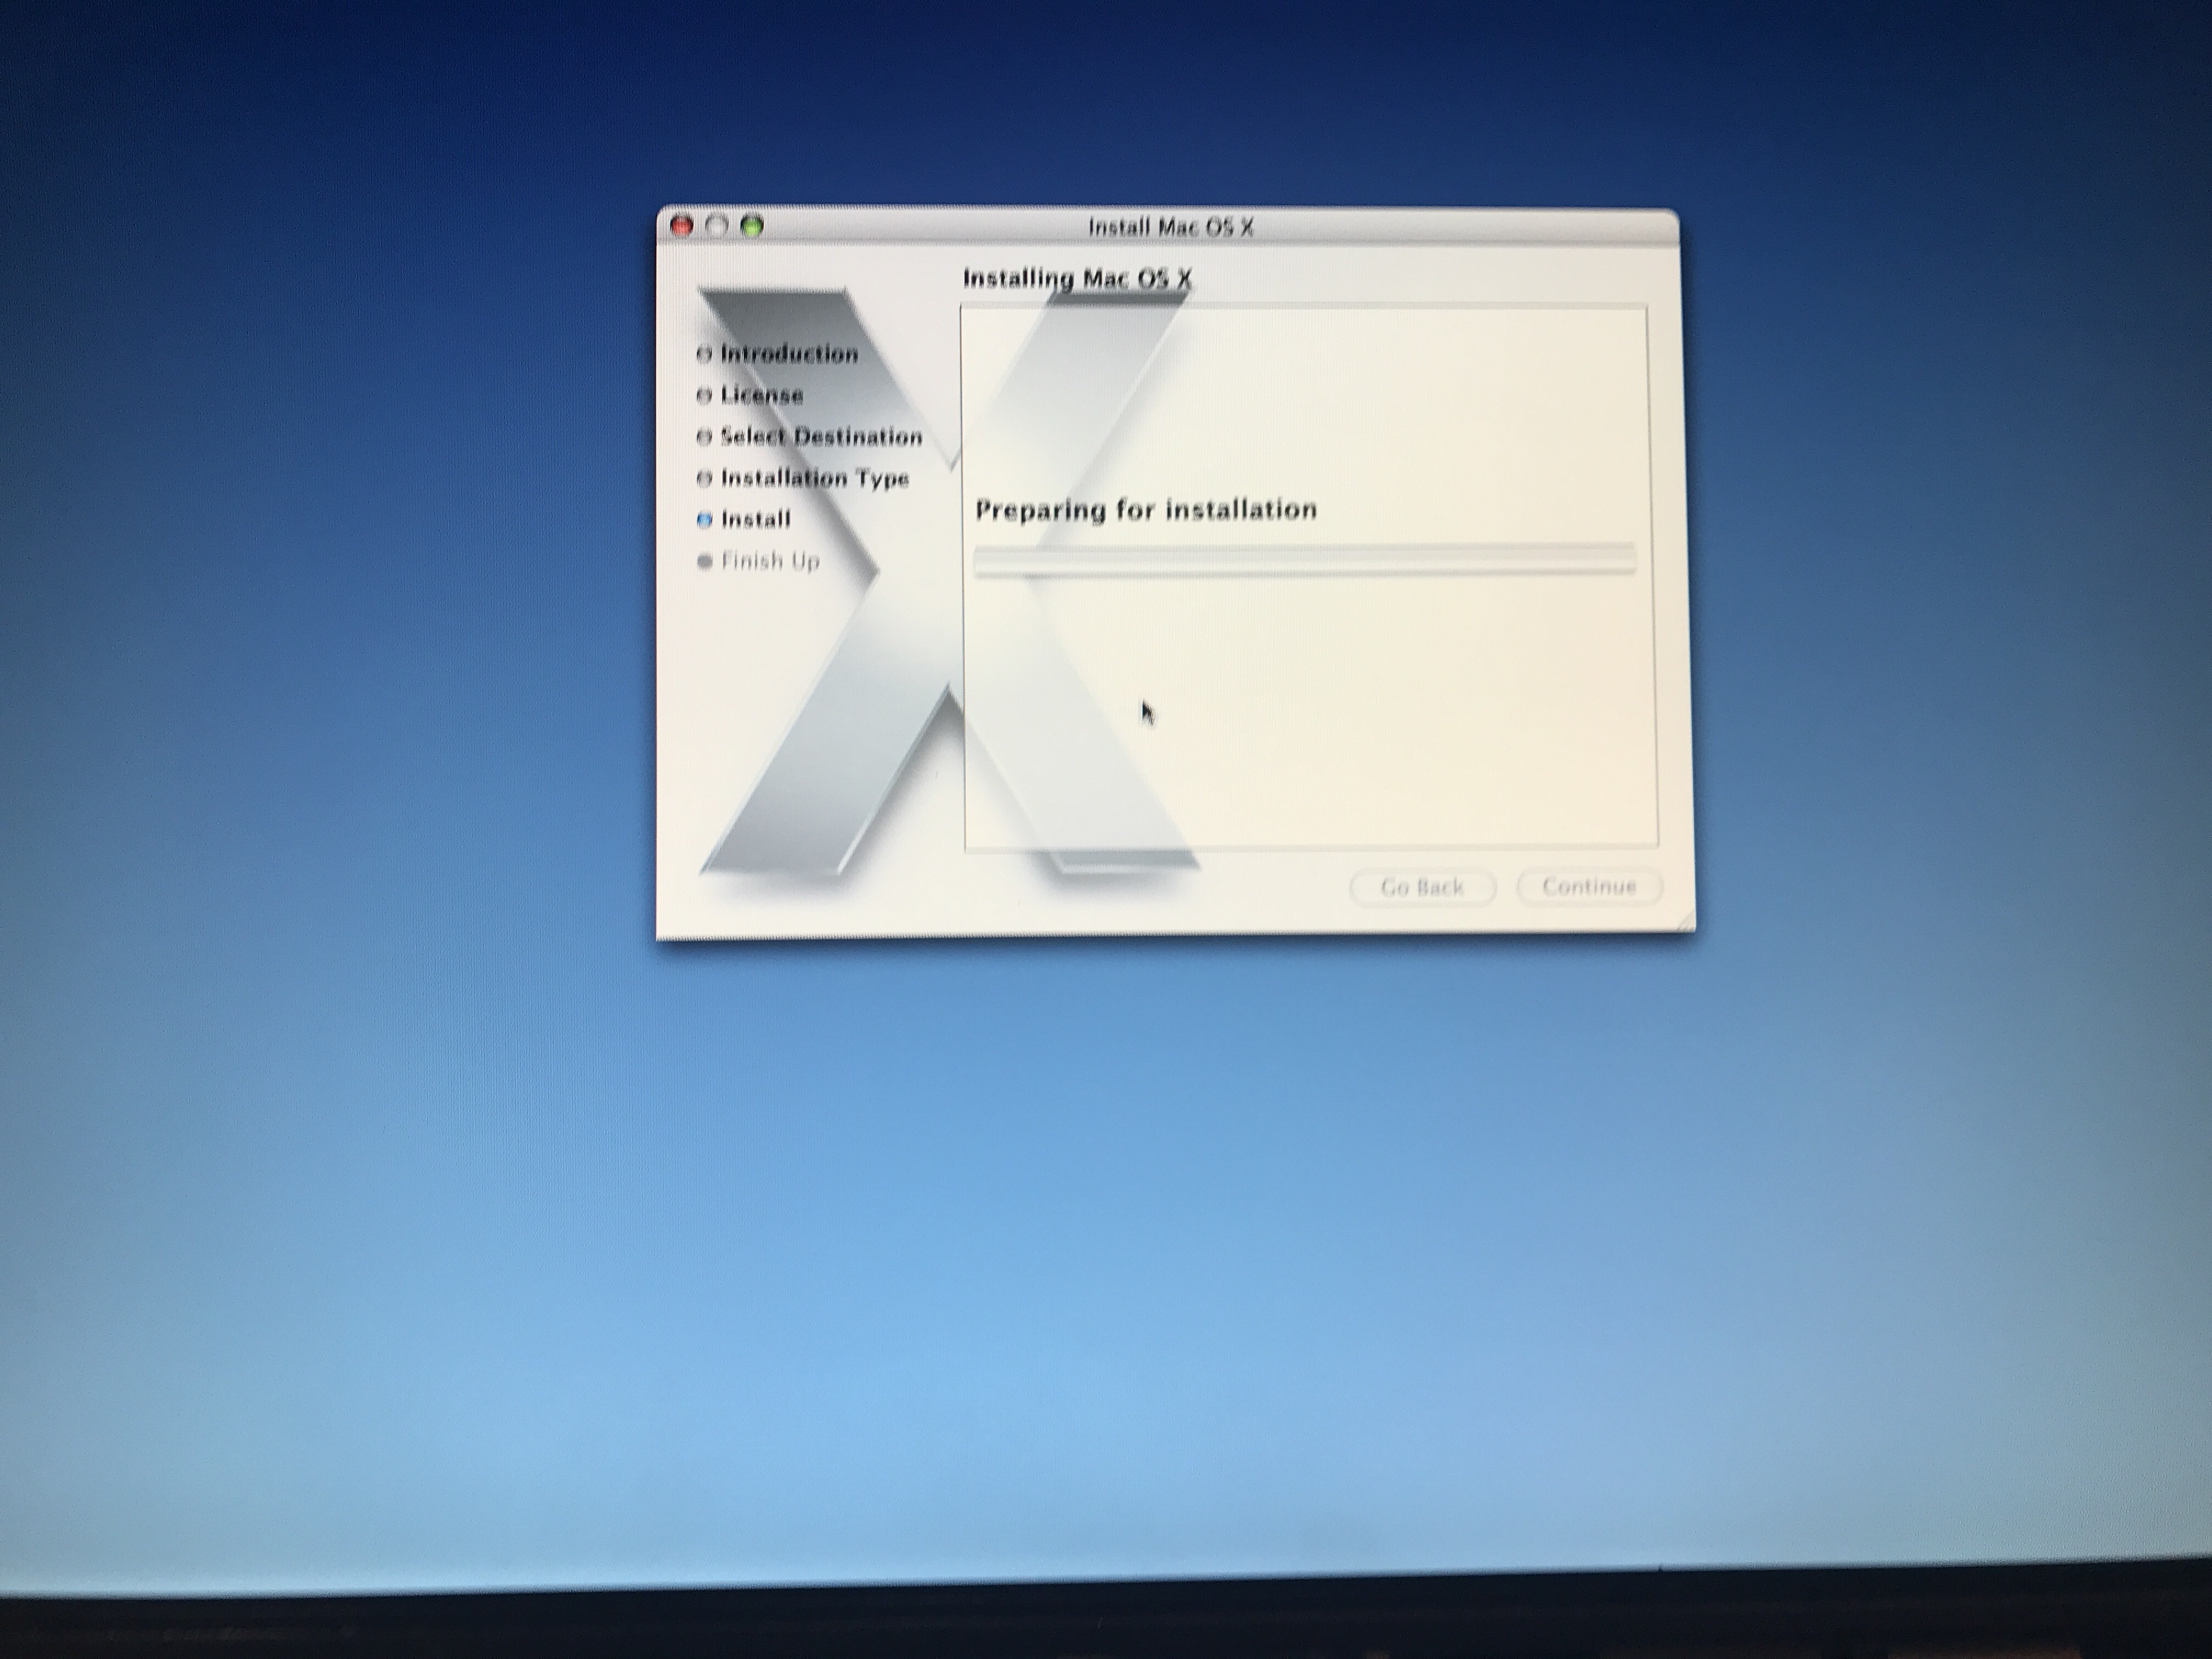Select the Finish Up step
This screenshot has height=1659, width=2212.
pos(770,561)
